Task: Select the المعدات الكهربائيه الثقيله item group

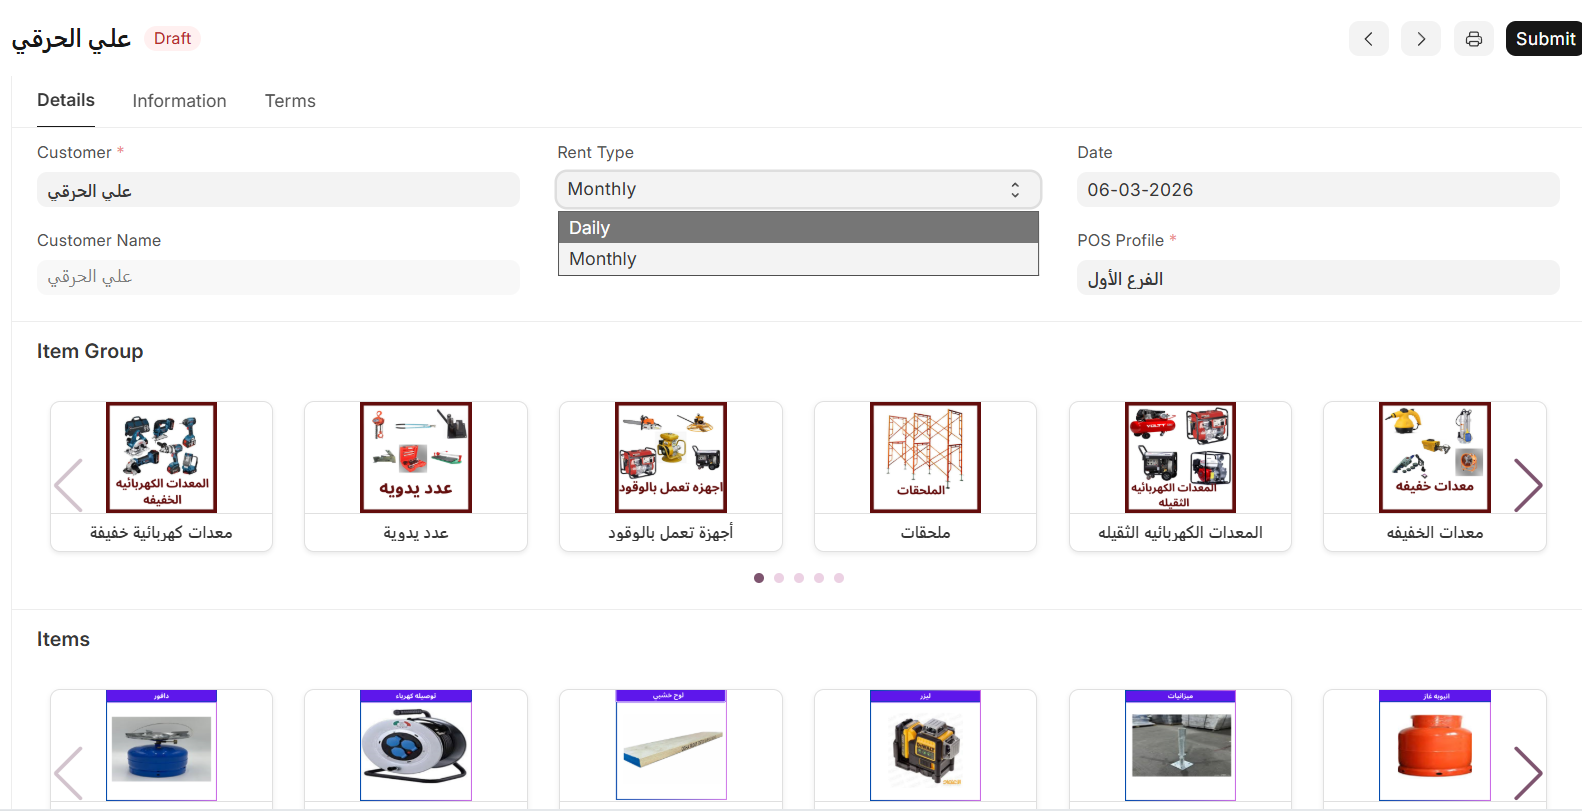Action: pyautogui.click(x=1180, y=476)
